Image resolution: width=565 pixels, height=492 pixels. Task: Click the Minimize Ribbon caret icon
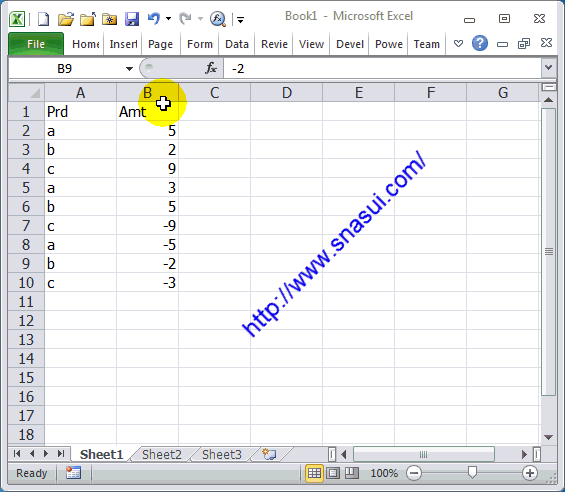coord(458,44)
